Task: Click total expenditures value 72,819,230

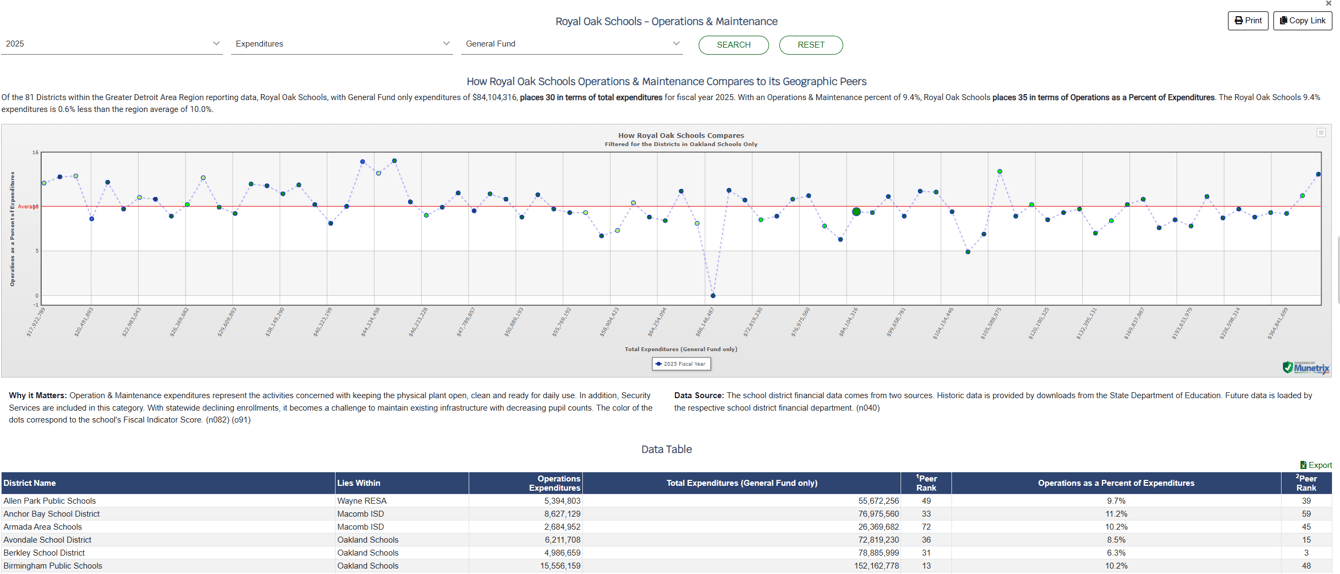Action: (x=877, y=540)
